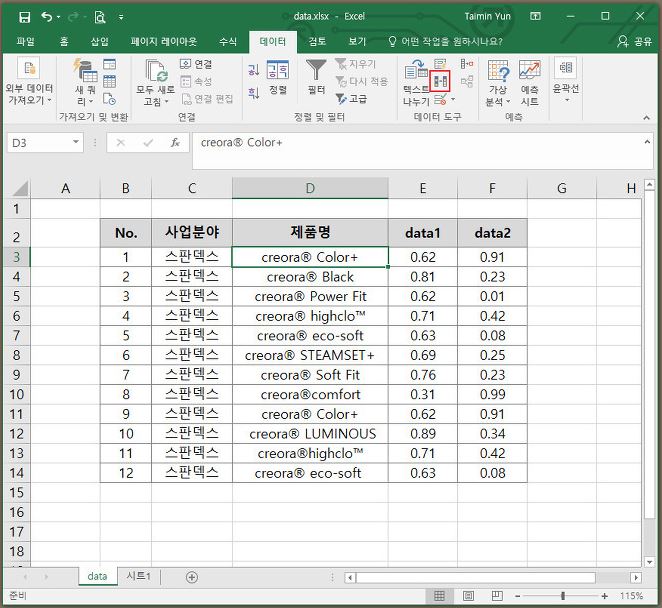
Task: Select row 5 header
Action: point(16,296)
